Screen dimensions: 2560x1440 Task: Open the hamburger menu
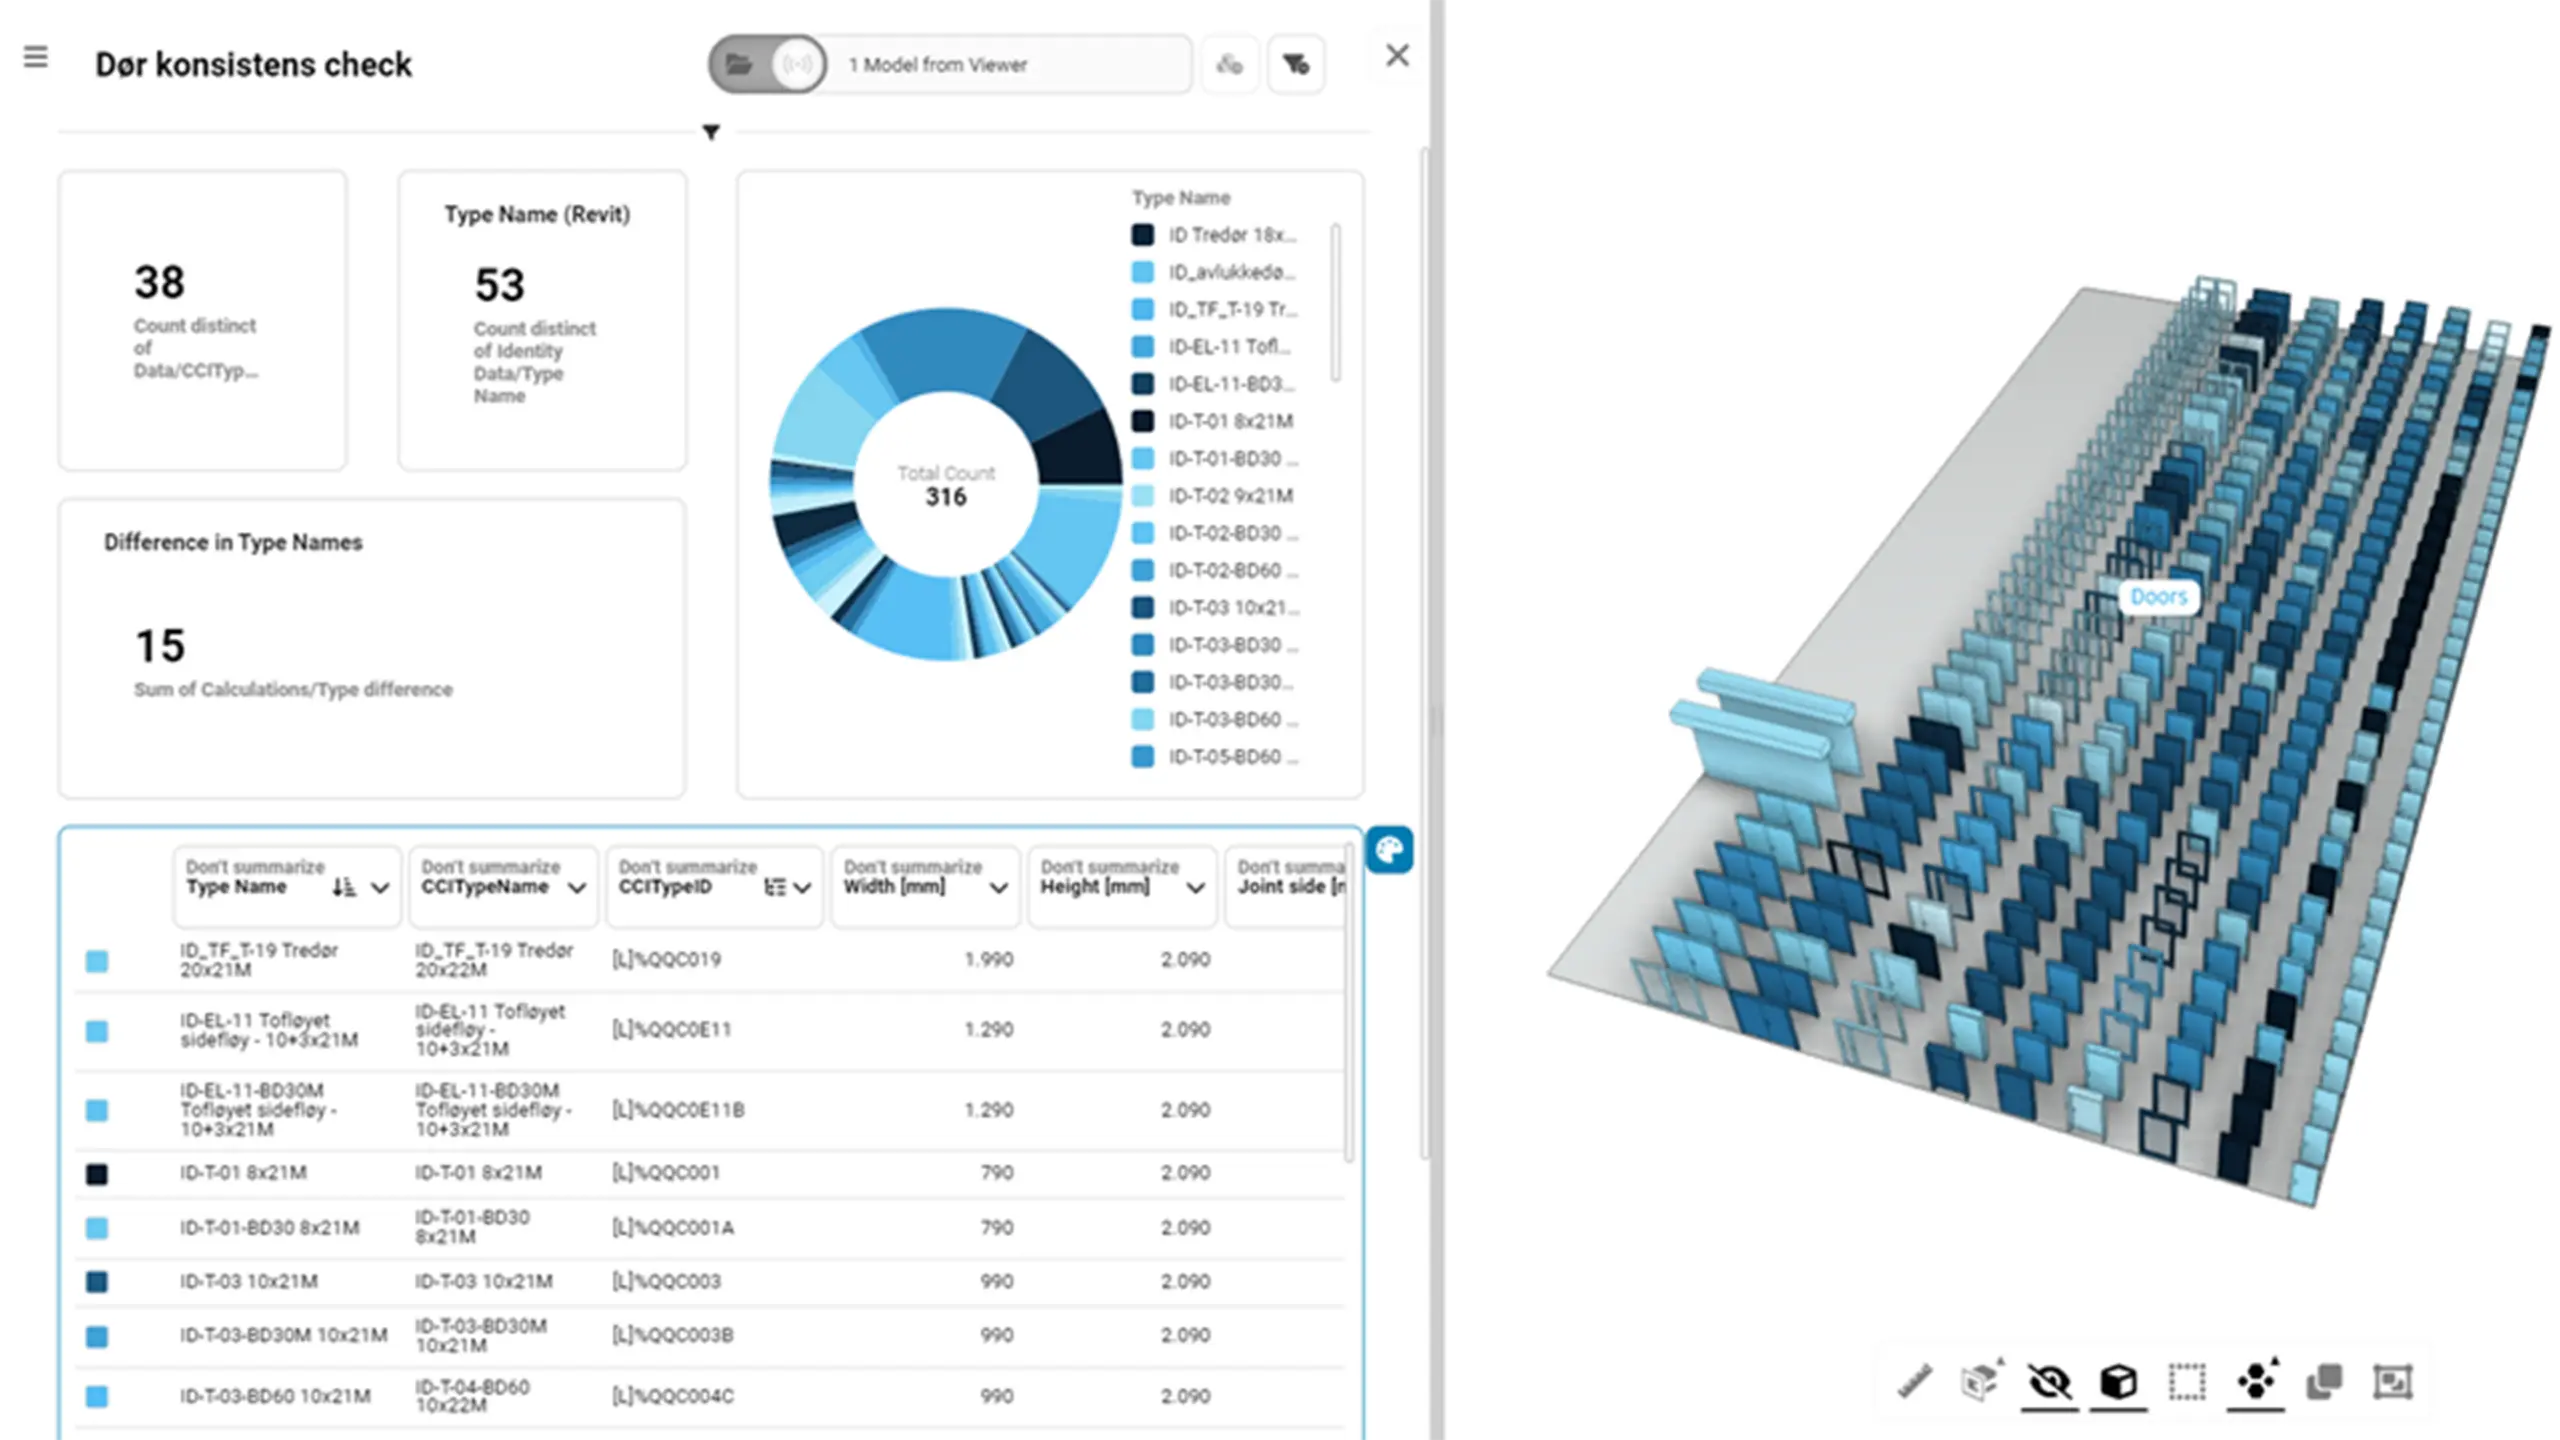[36, 57]
